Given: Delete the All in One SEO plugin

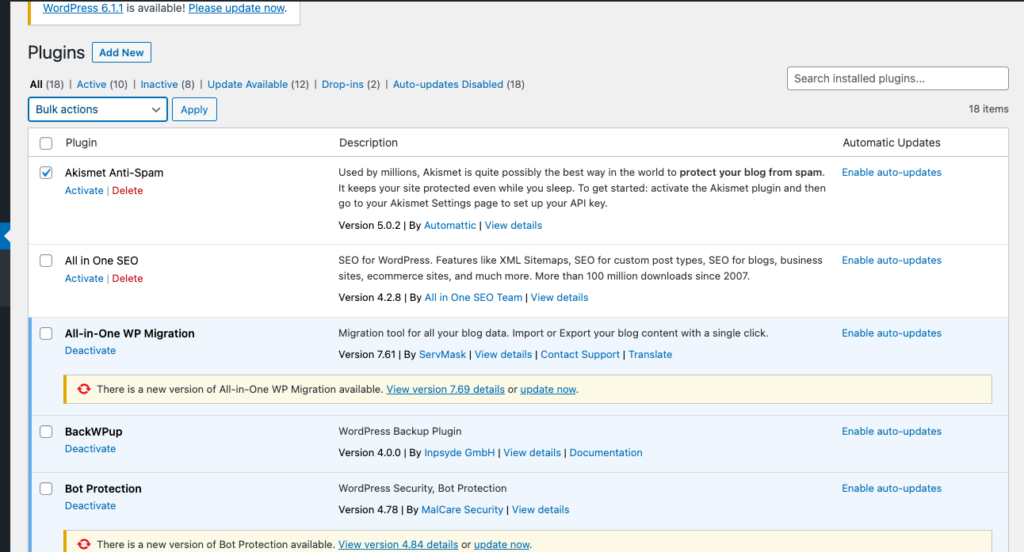Looking at the screenshot, I should point(127,278).
